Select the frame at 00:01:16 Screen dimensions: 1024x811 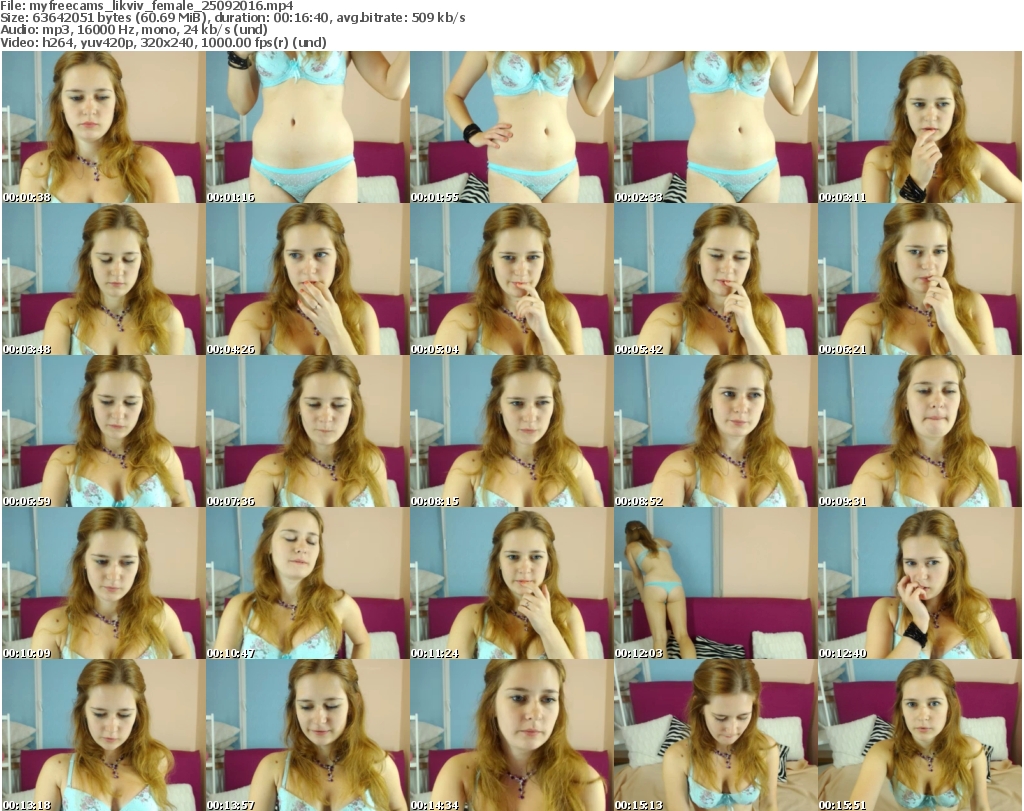307,127
